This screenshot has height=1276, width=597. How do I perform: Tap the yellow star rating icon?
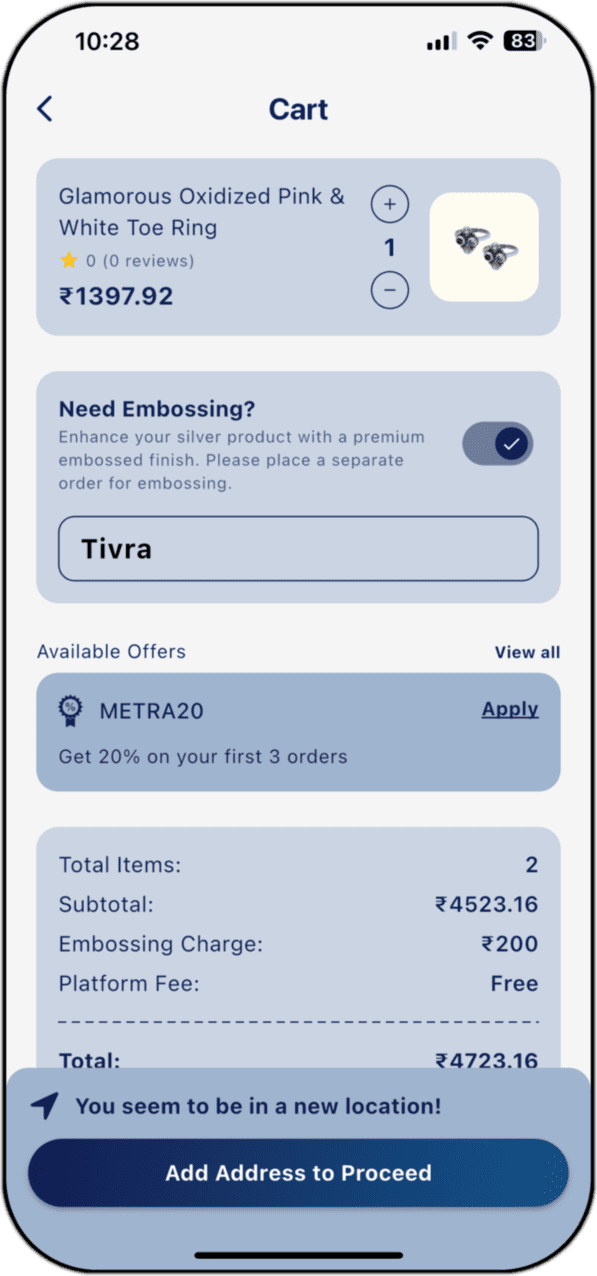pos(69,260)
